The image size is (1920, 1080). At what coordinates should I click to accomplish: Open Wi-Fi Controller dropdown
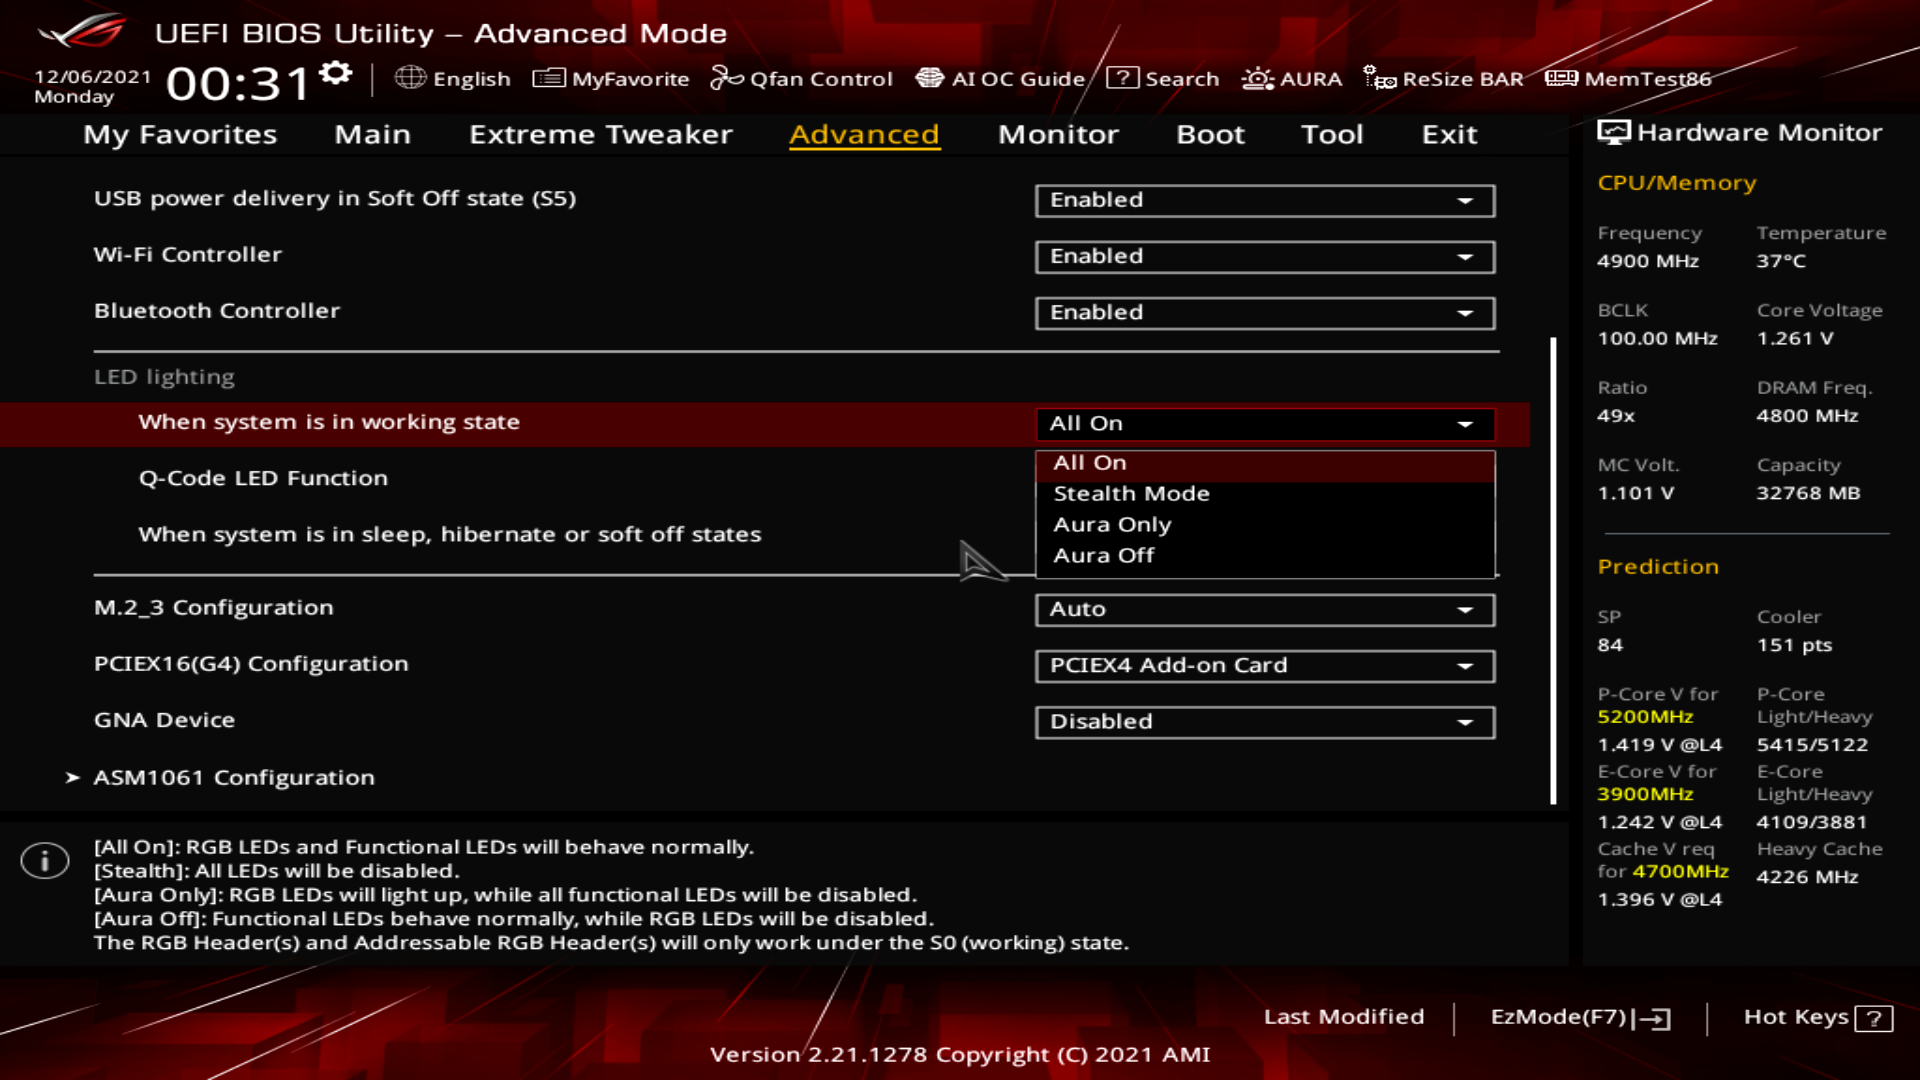[x=1264, y=257]
